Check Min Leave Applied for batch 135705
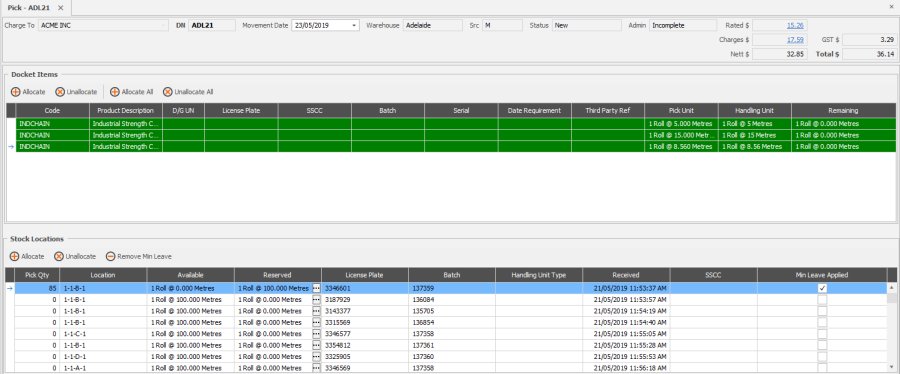The width and height of the screenshot is (900, 374). tap(823, 311)
